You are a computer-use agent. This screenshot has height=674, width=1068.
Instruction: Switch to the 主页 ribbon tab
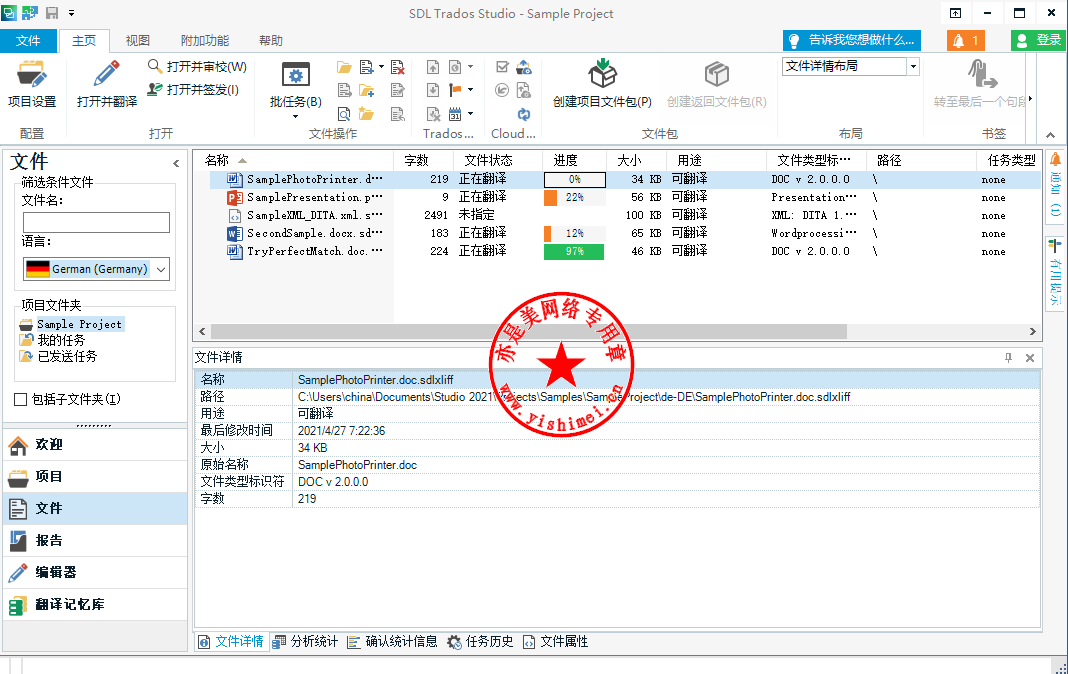(x=84, y=41)
